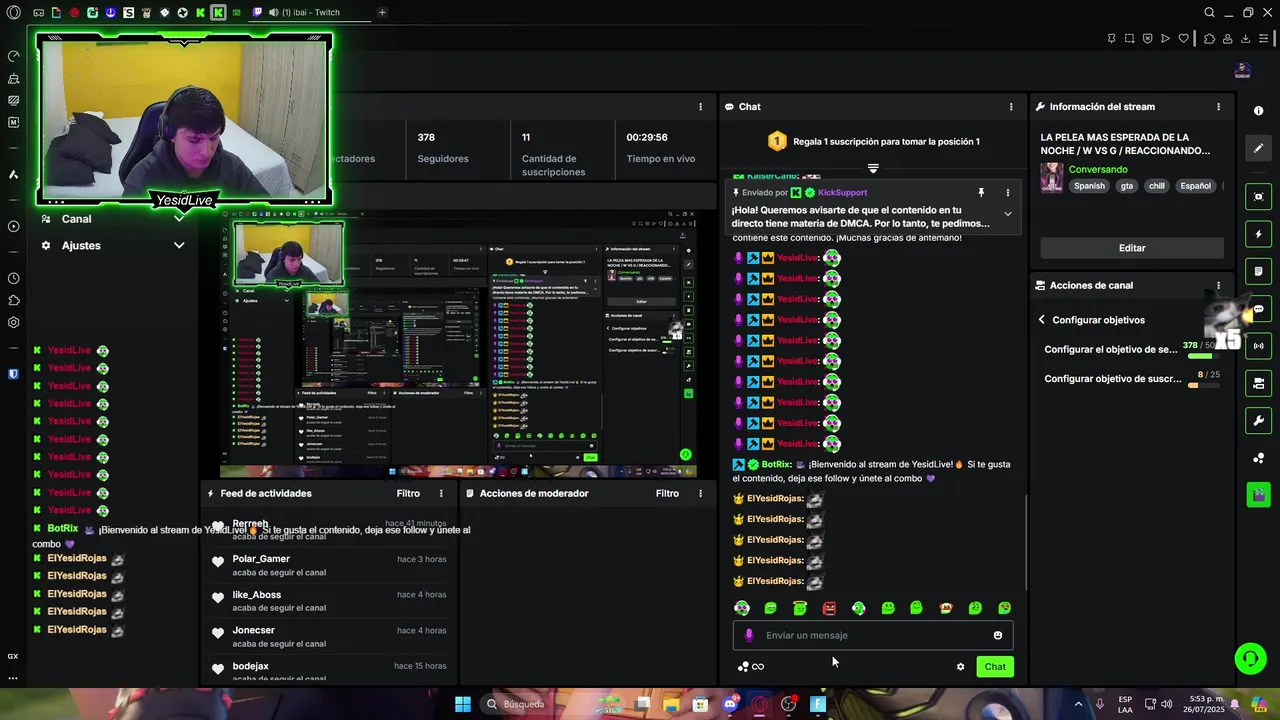Click the Spanish tag chip
This screenshot has width=1280, height=720.
pos(1090,186)
